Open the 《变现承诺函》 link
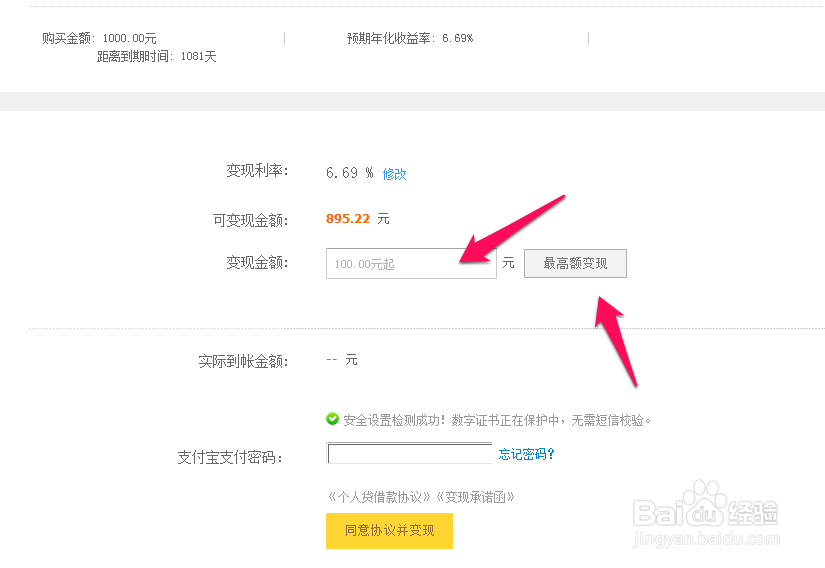825x568 pixels. tap(475, 497)
